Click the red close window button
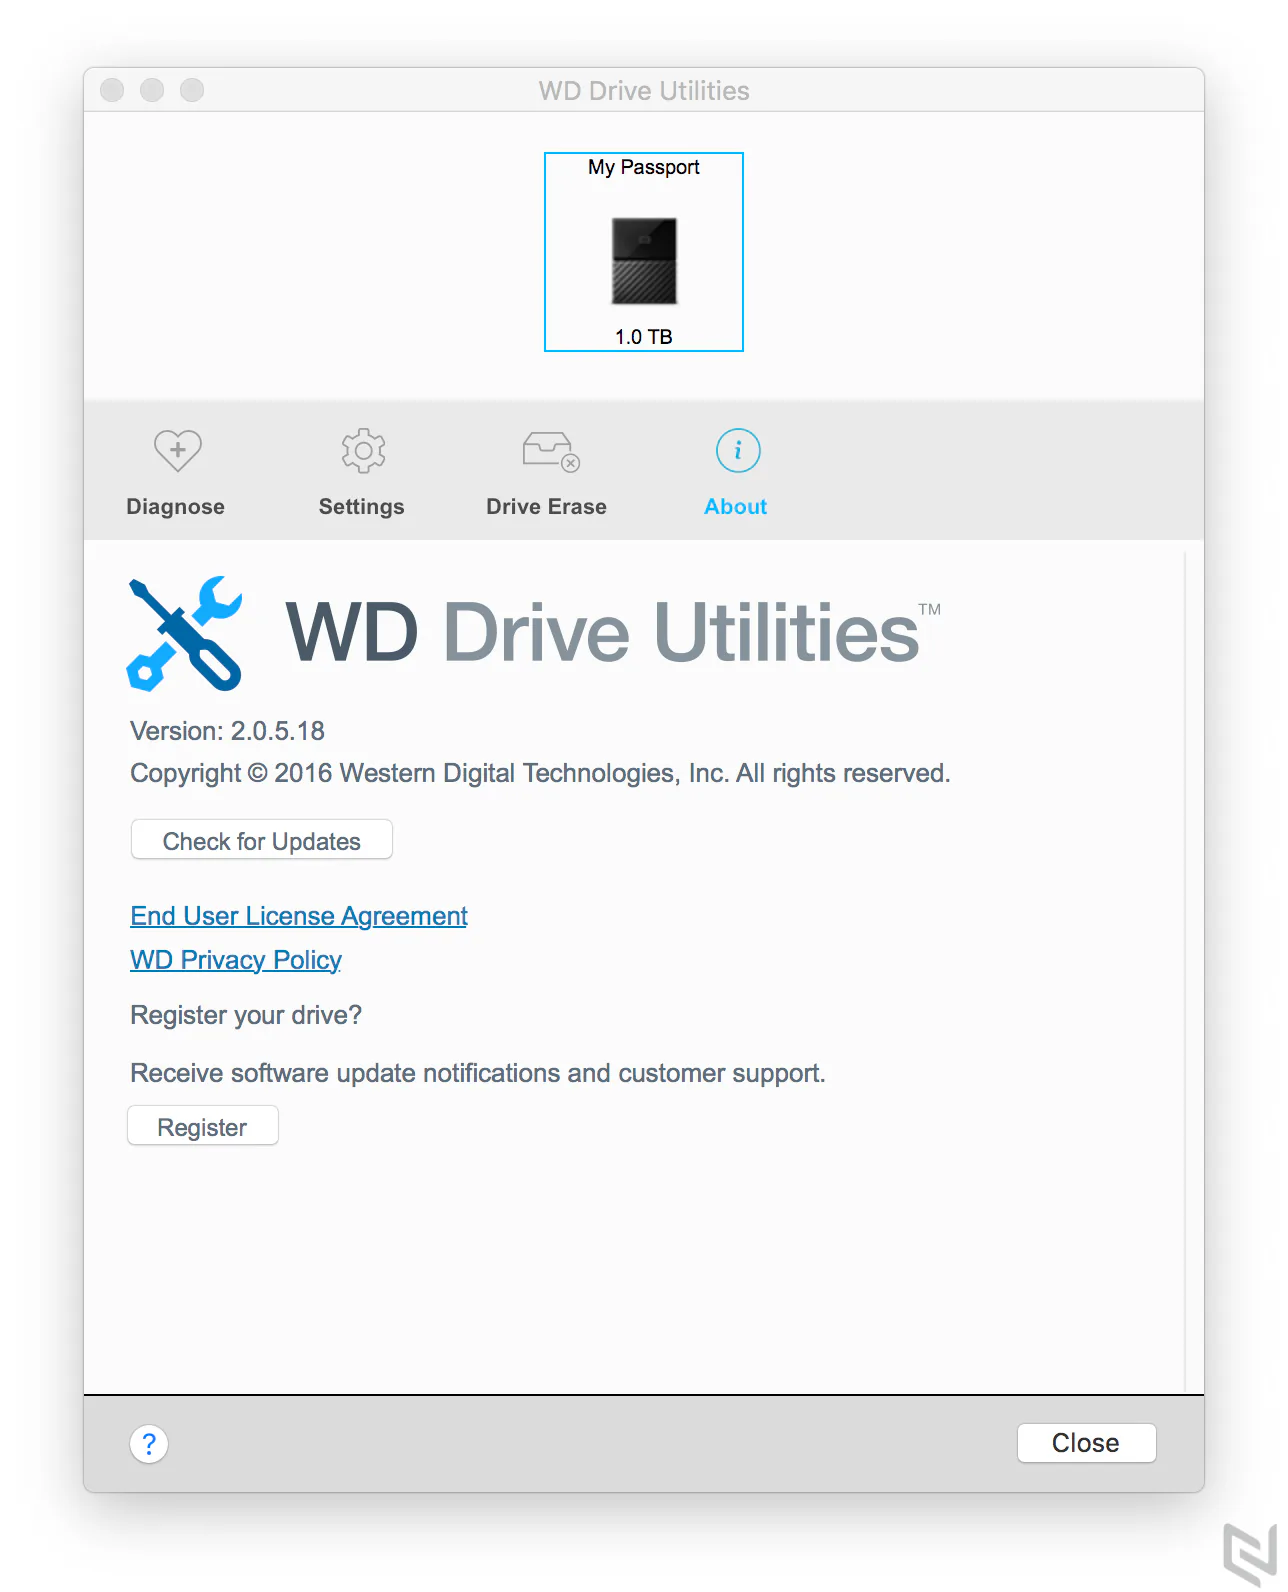The image size is (1288, 1592). tap(112, 90)
